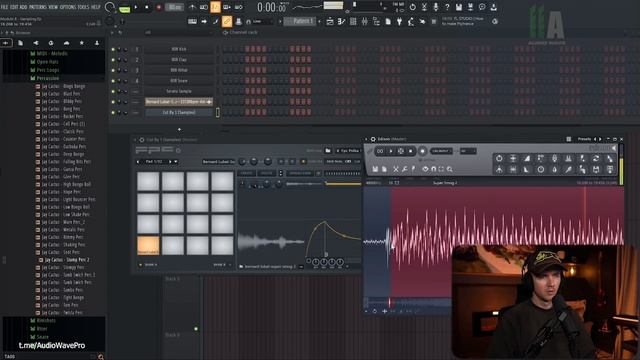Open the TOOLS menu
Image resolution: width=640 pixels, height=360 pixels.
(83, 7)
